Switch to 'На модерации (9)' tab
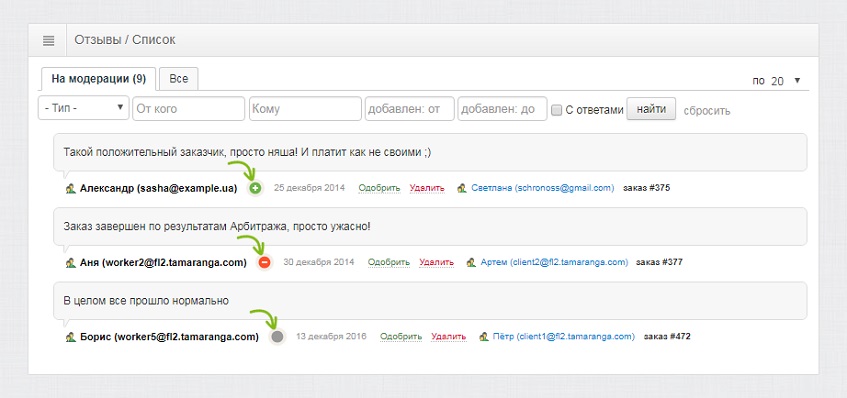Image resolution: width=847 pixels, height=398 pixels. coord(98,79)
